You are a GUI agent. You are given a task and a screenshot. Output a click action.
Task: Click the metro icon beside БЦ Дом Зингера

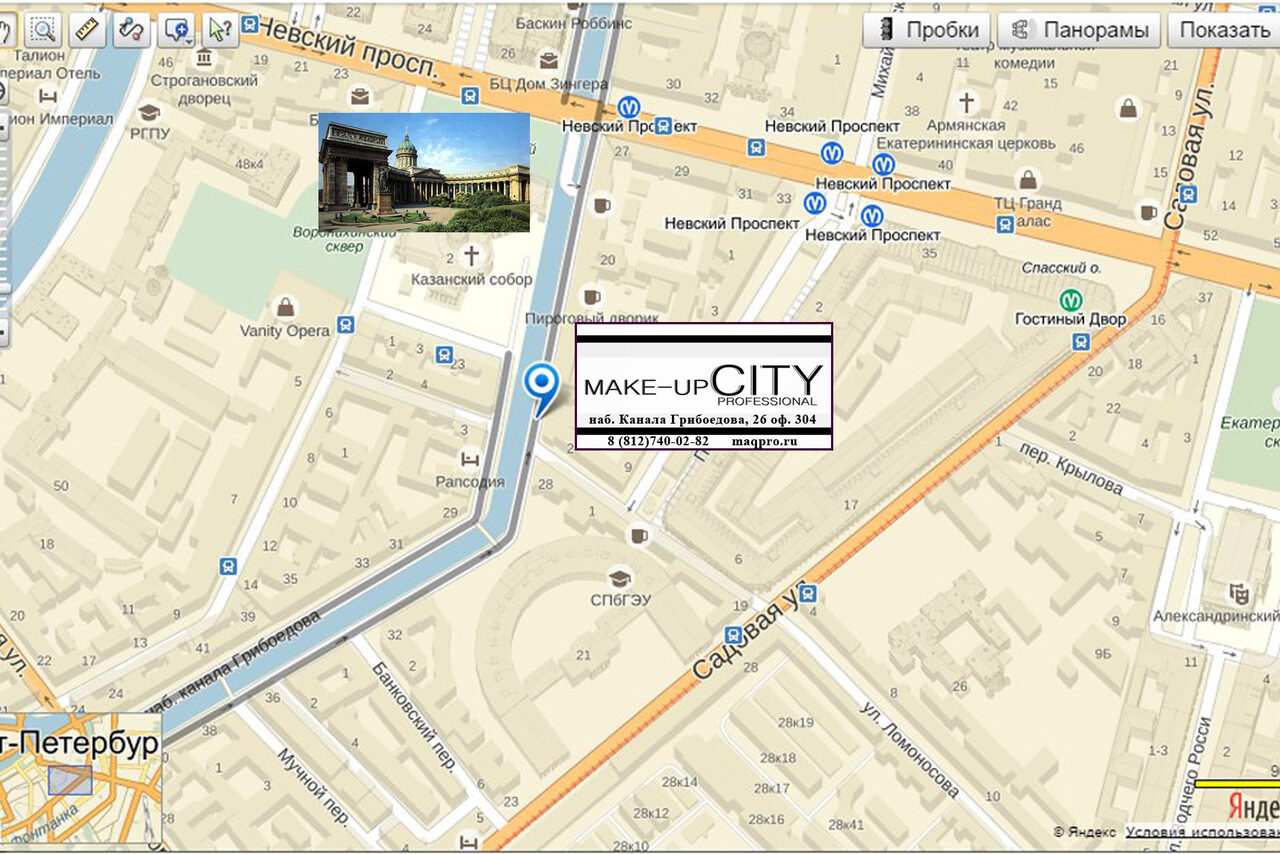(x=629, y=106)
